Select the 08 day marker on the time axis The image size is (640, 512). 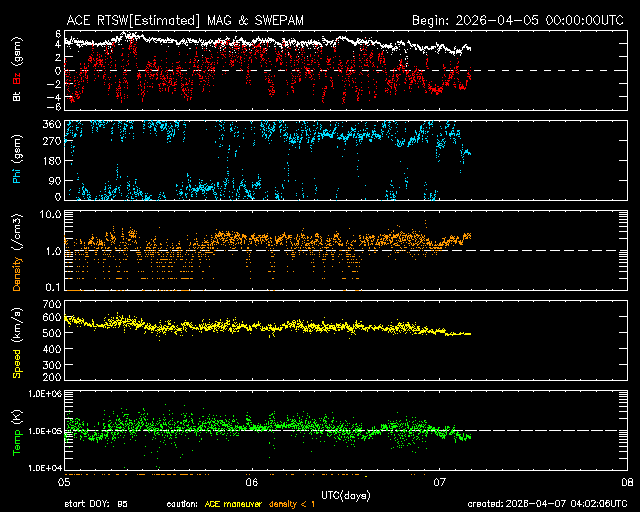(x=627, y=481)
